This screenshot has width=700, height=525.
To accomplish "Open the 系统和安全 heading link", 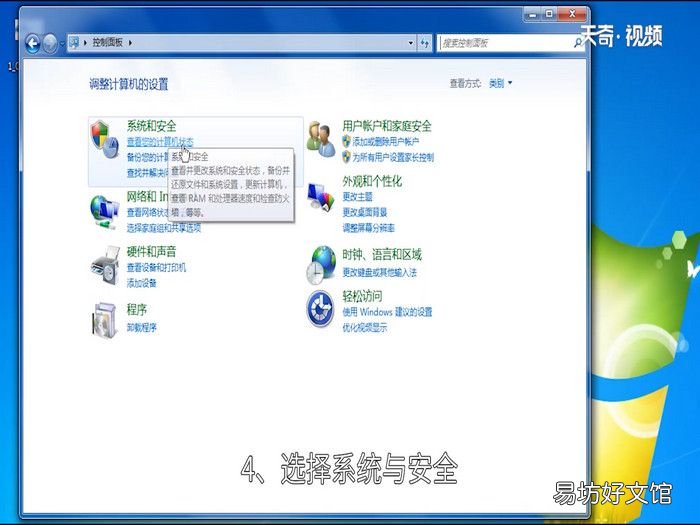I will pyautogui.click(x=151, y=126).
